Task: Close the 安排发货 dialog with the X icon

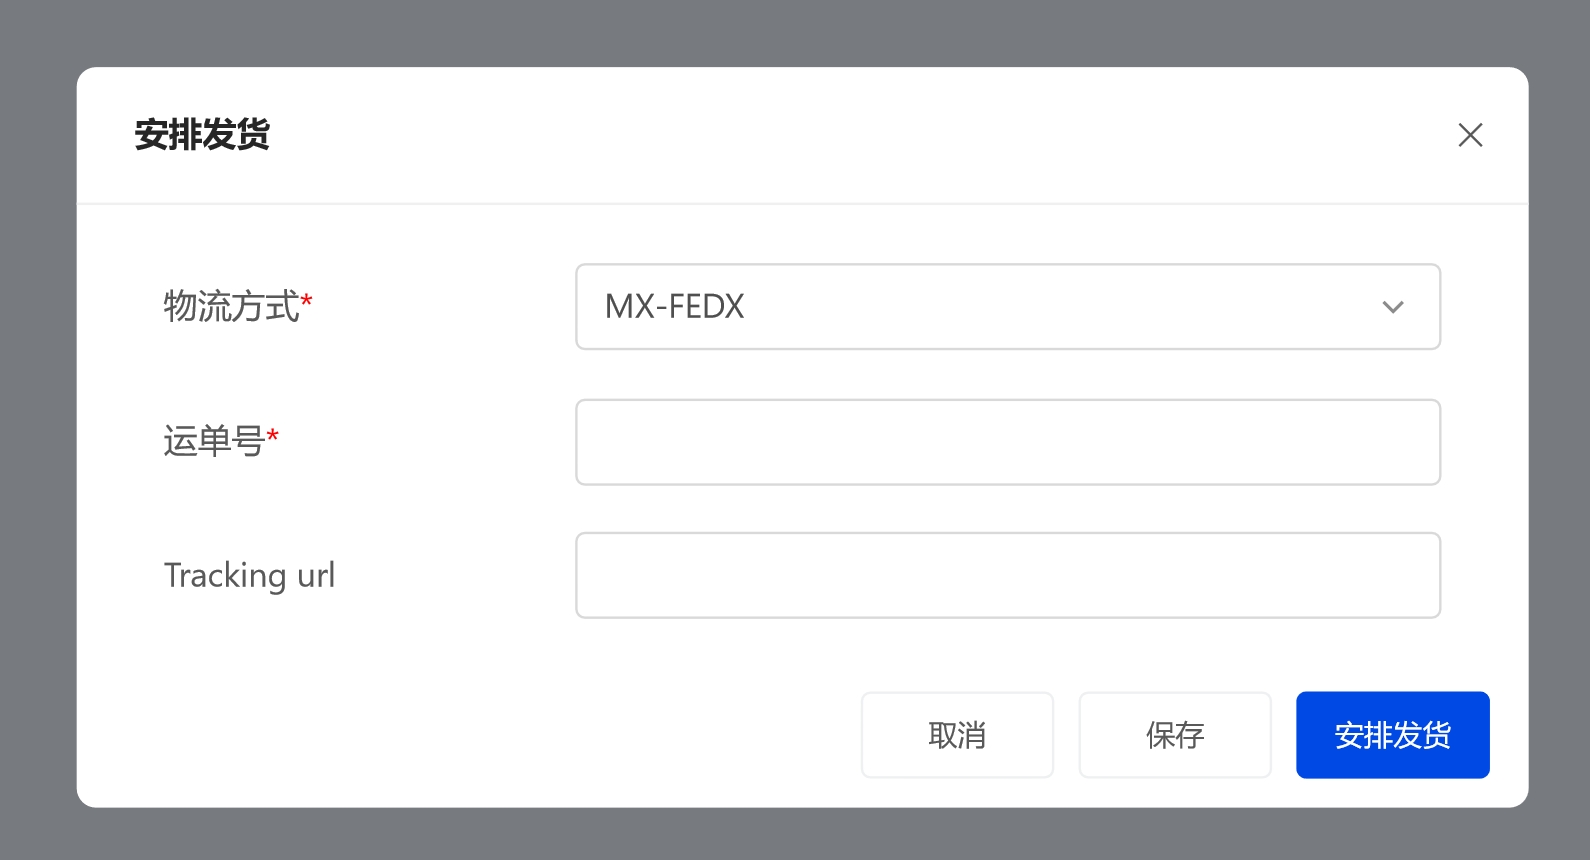Action: (1470, 135)
